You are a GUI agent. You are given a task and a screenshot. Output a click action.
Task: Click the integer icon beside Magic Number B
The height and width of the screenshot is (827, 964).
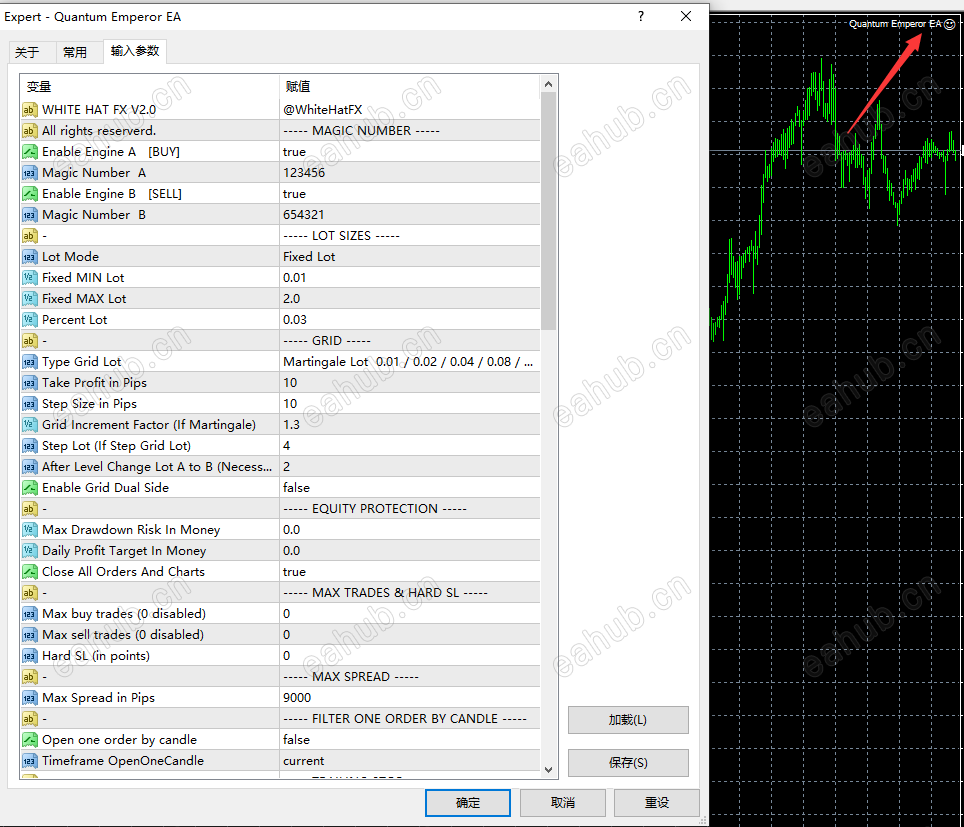pyautogui.click(x=30, y=215)
